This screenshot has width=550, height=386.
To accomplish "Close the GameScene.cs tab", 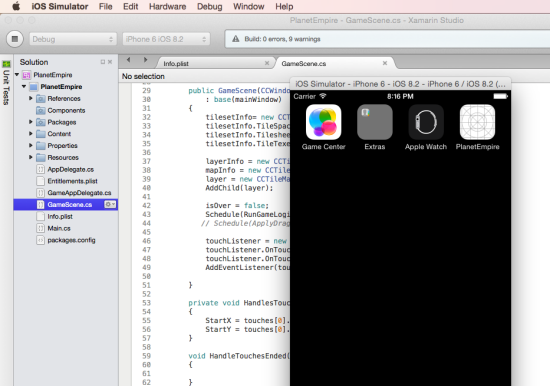I will (x=385, y=63).
